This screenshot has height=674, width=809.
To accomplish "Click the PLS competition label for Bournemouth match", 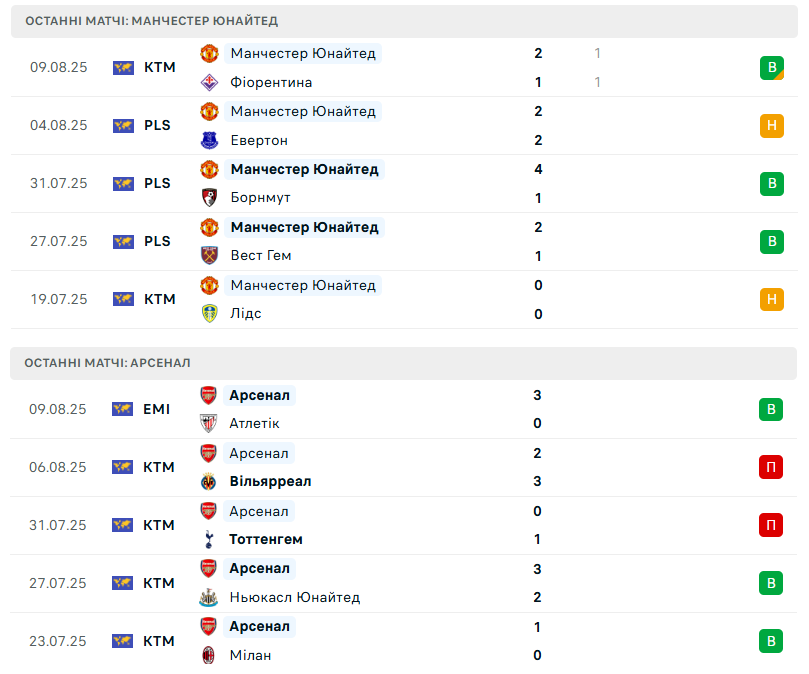I will click(157, 183).
